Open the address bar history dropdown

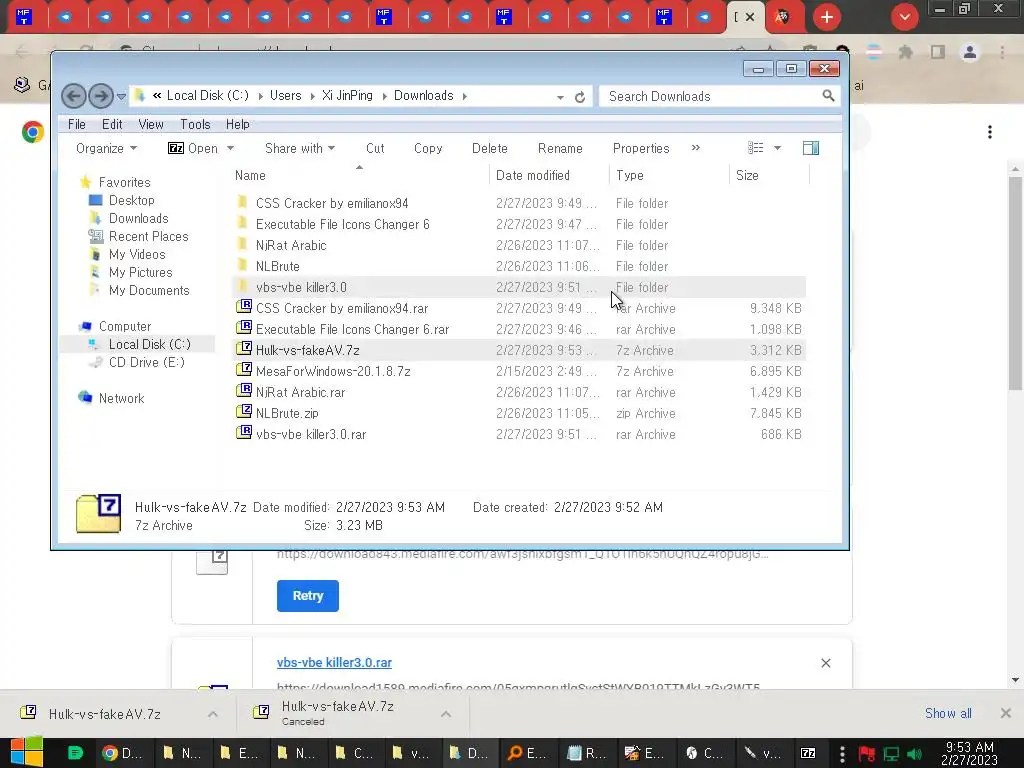(x=560, y=97)
